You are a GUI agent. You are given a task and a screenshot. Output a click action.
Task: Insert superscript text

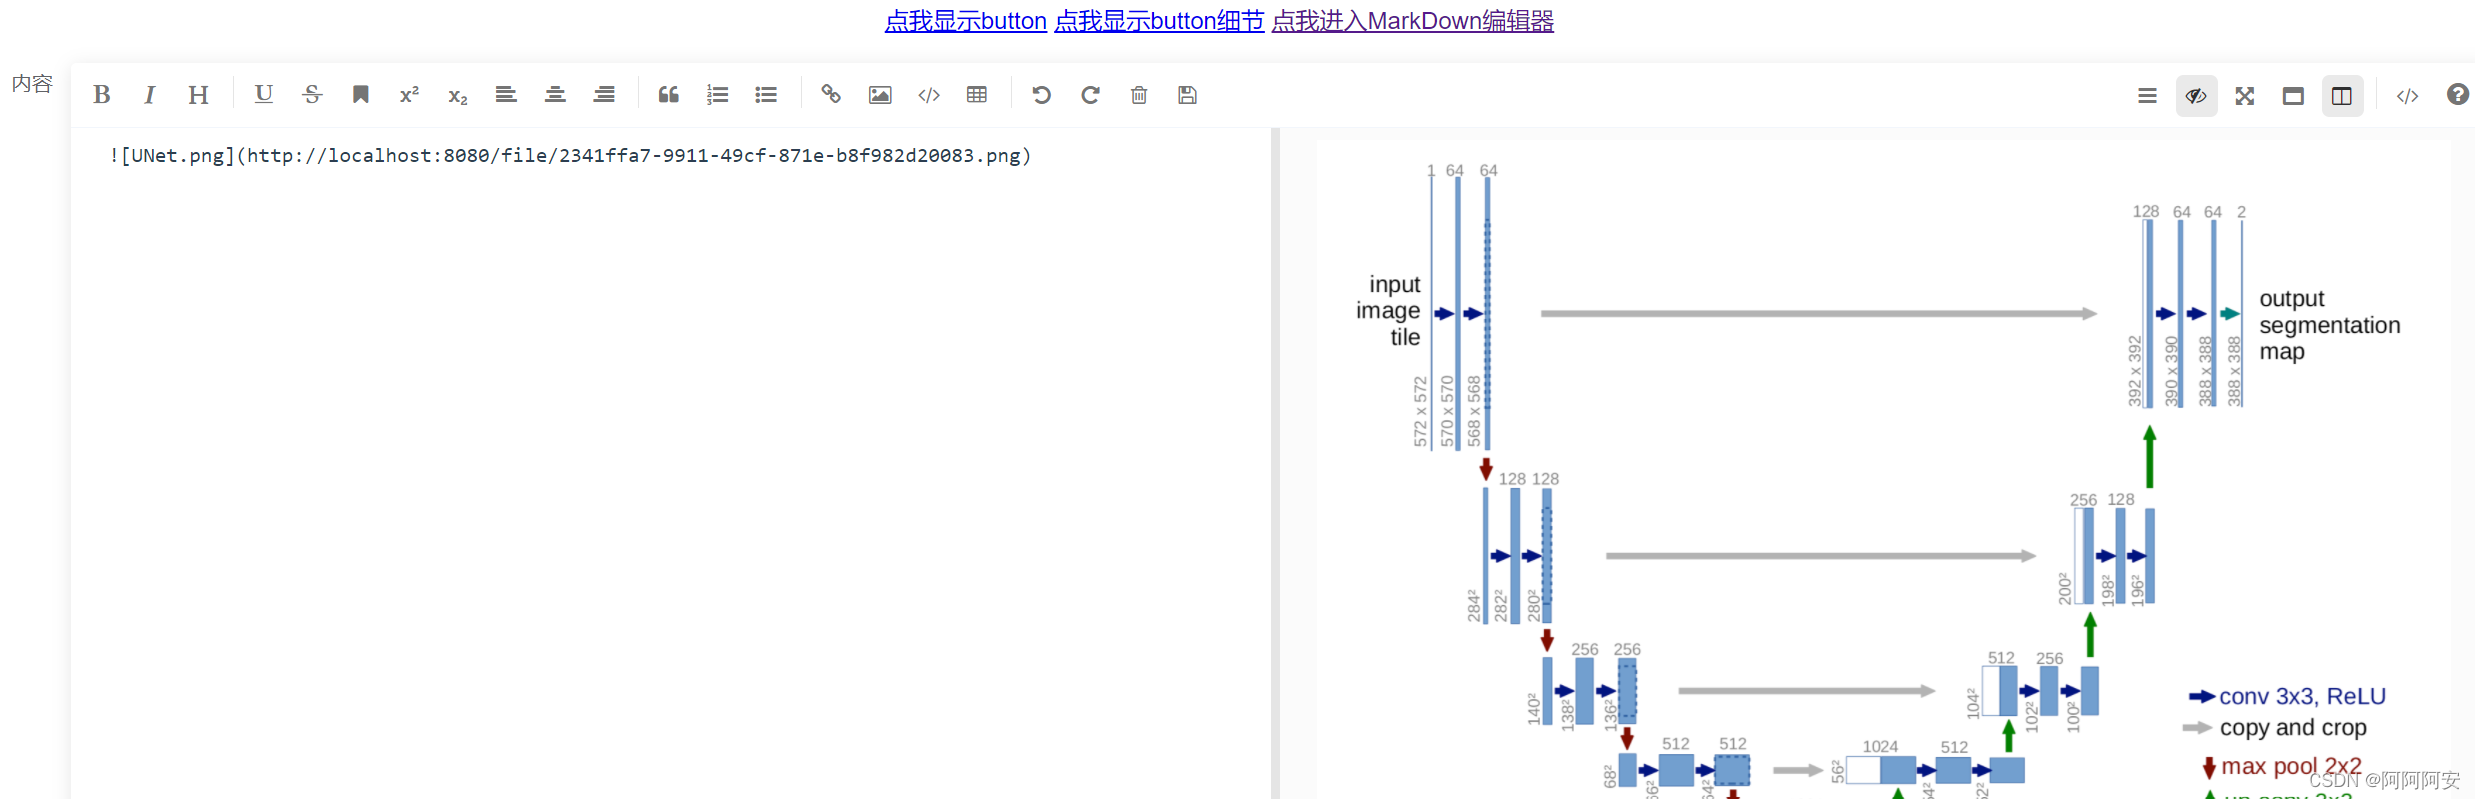[409, 95]
